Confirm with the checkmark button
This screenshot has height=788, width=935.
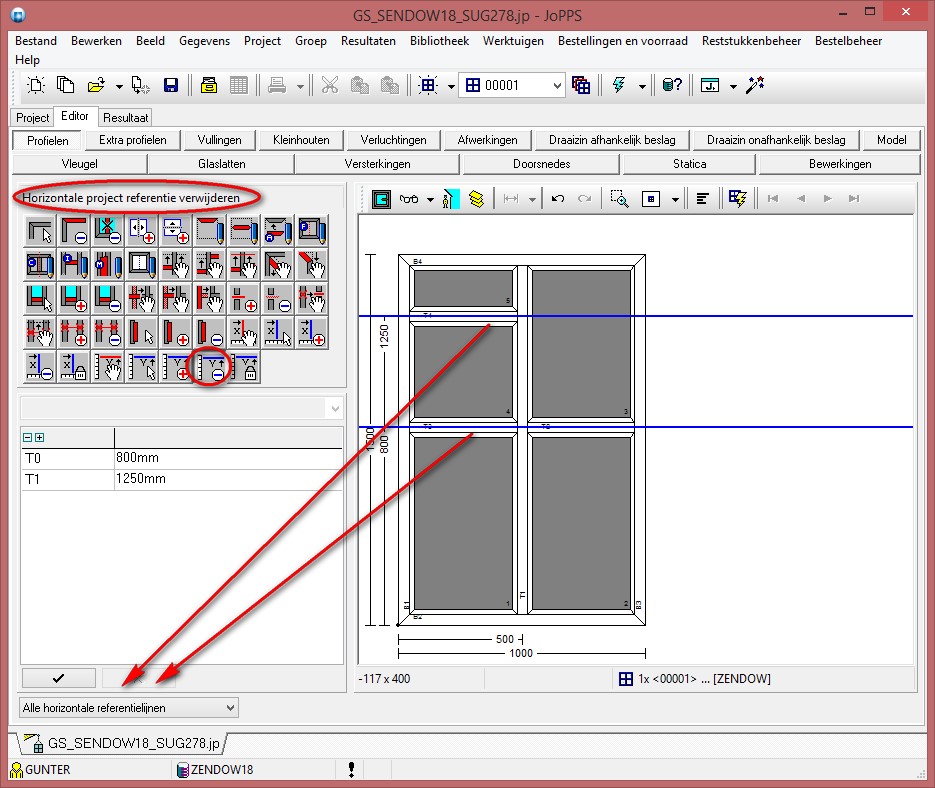point(58,678)
